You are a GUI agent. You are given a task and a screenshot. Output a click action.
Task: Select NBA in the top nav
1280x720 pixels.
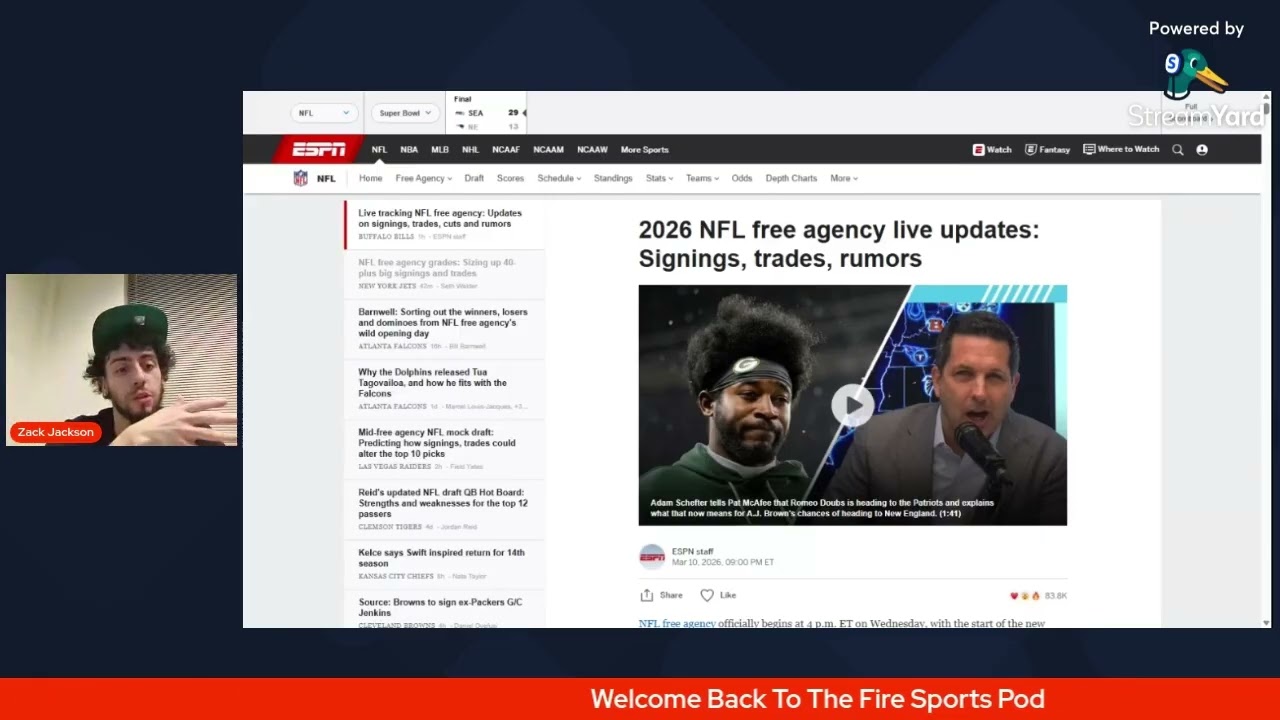click(409, 150)
